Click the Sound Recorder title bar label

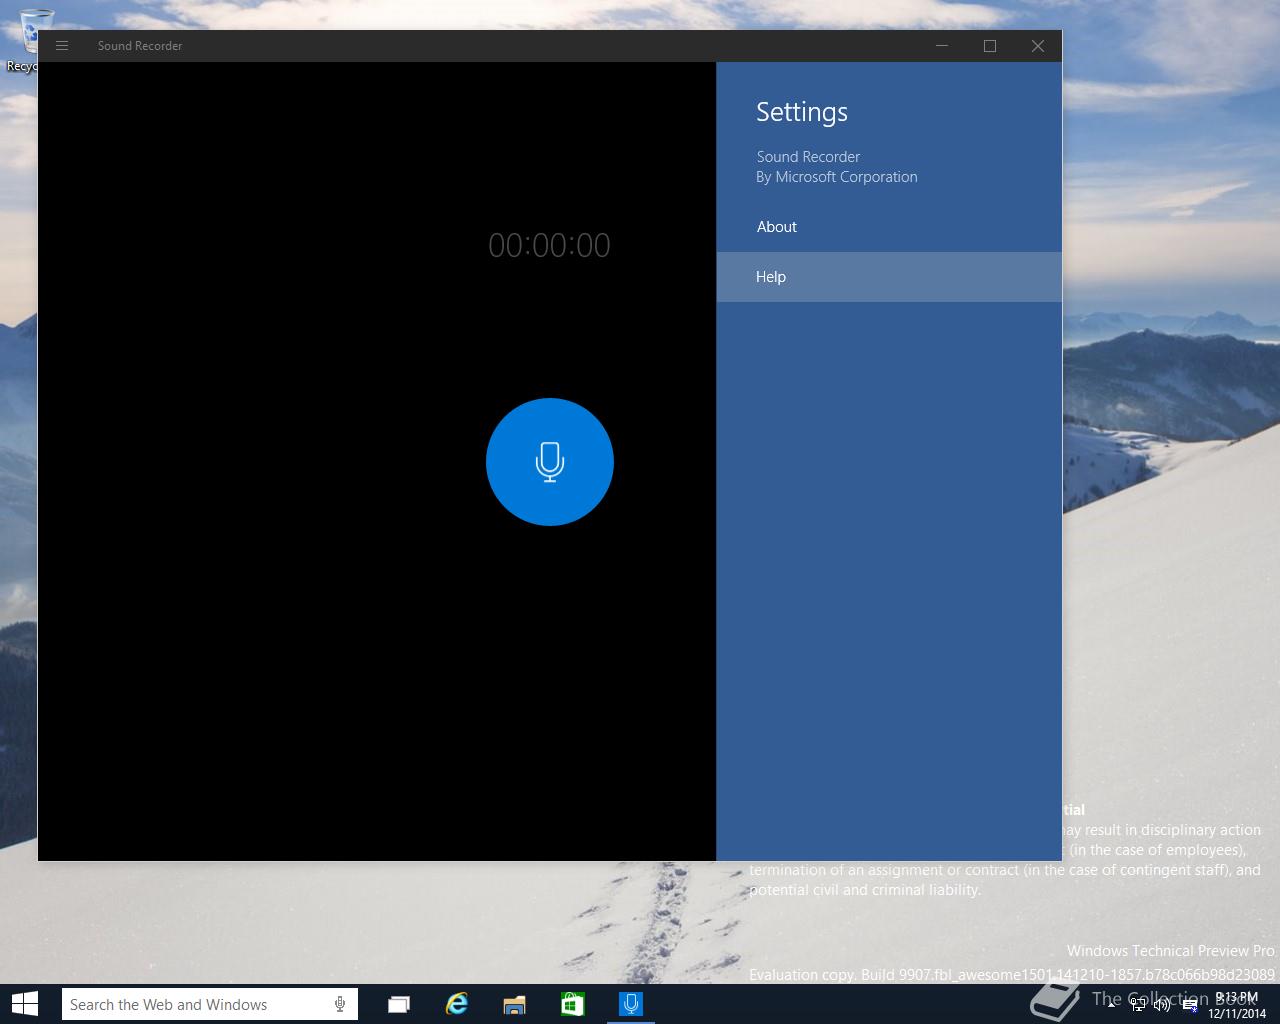(140, 46)
